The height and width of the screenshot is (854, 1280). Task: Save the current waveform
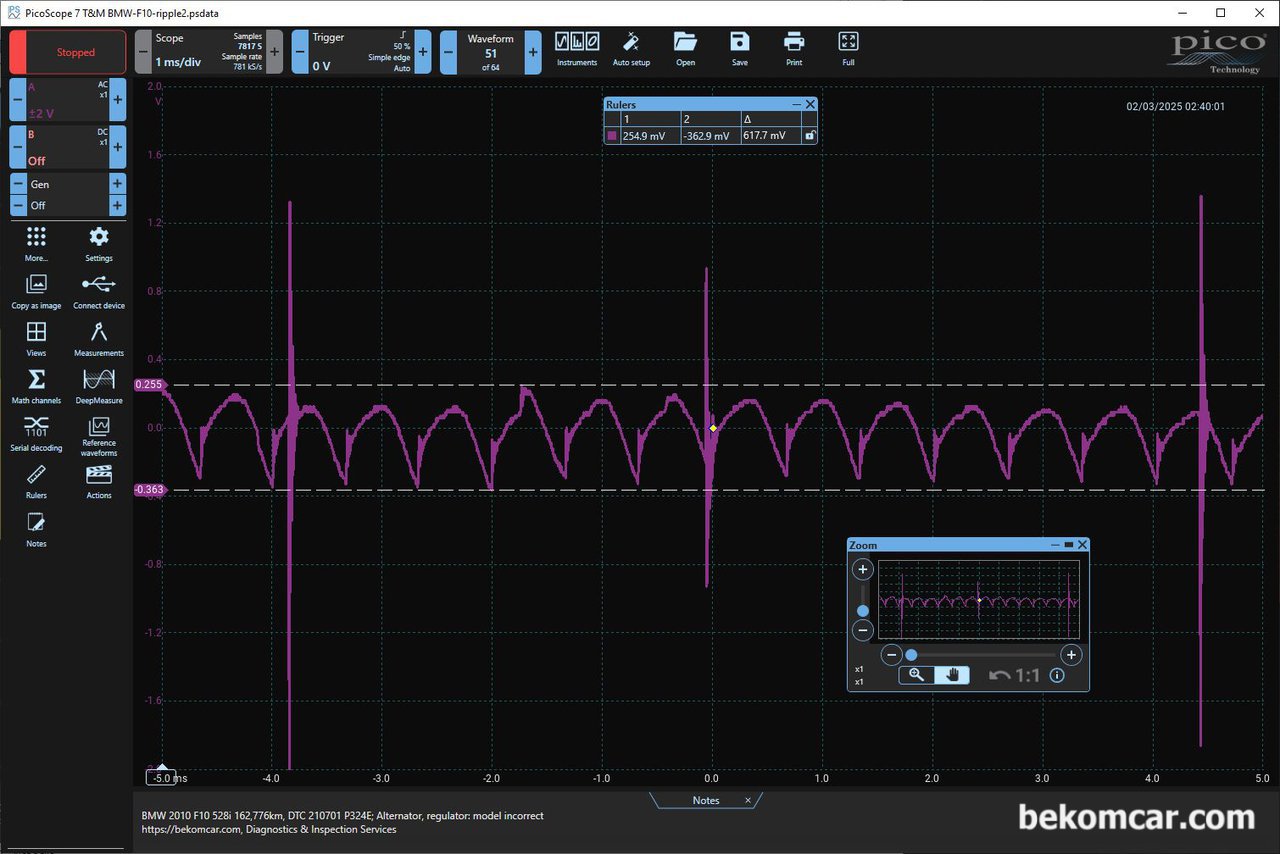[739, 48]
